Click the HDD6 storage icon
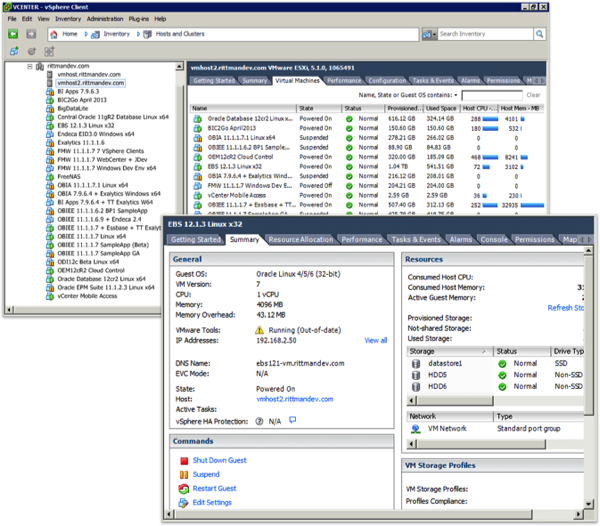The width and height of the screenshot is (600, 526). coord(416,387)
